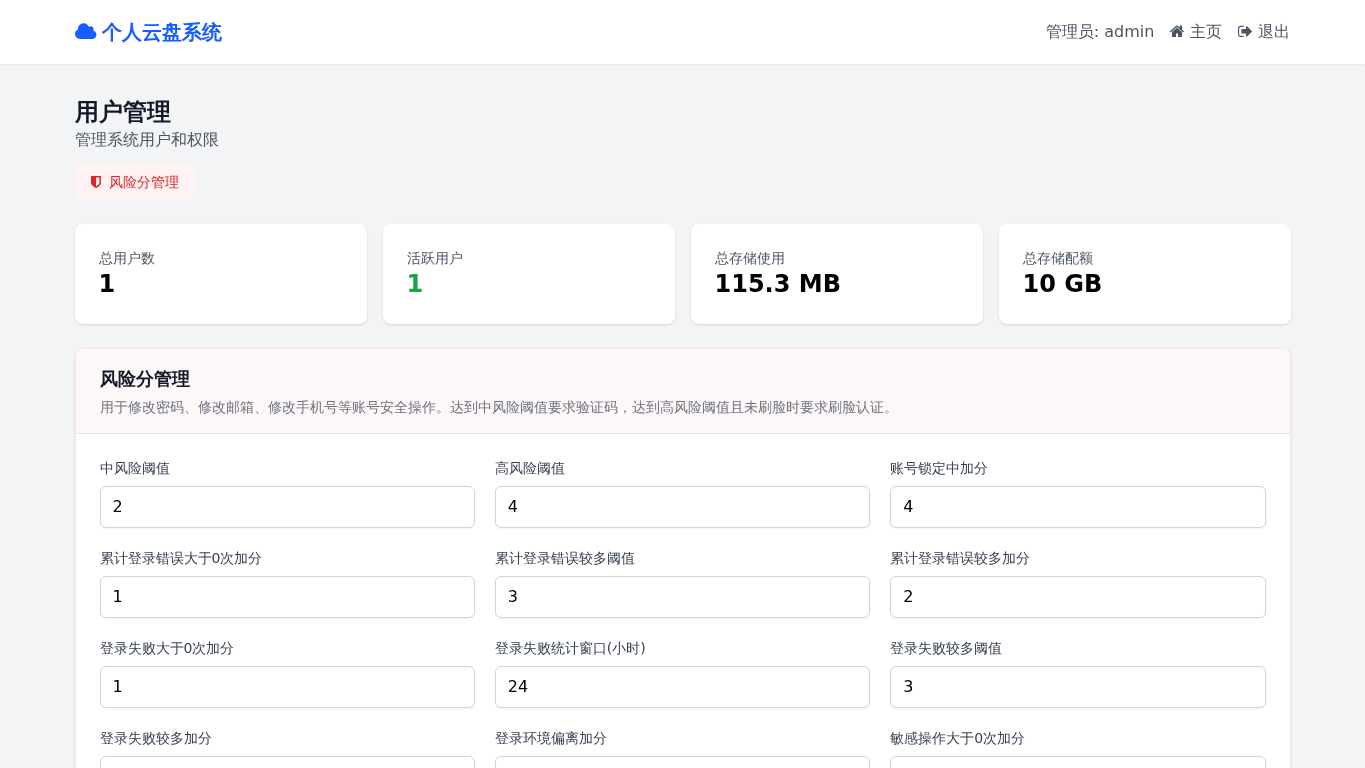Click the 登录环境偏离加分 label

pos(551,738)
